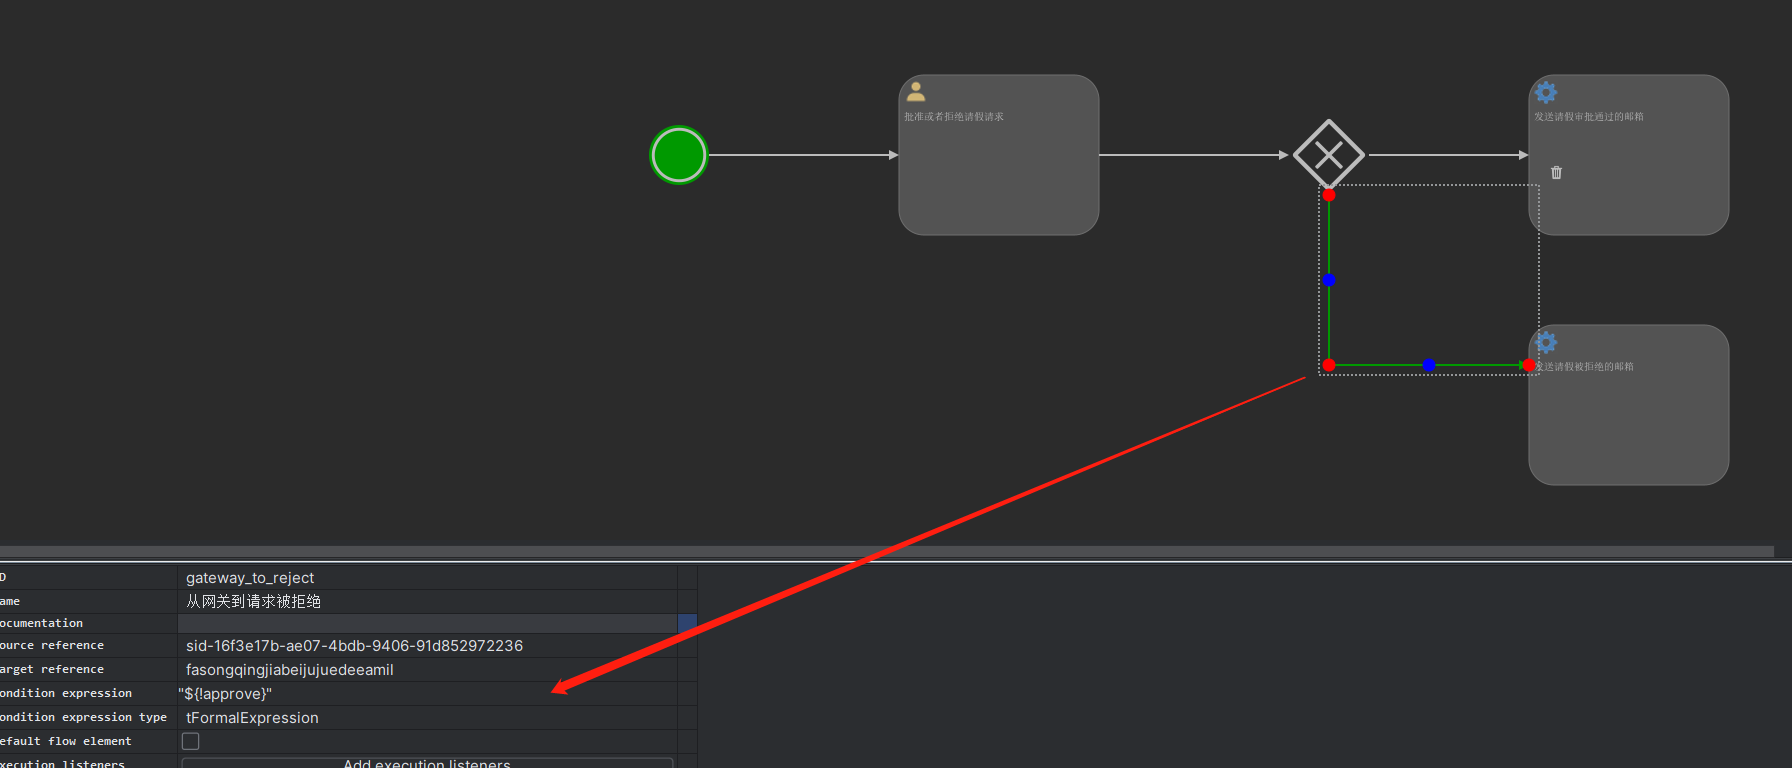Click 'ocumentation' property label
The width and height of the screenshot is (1792, 768).
(41, 623)
